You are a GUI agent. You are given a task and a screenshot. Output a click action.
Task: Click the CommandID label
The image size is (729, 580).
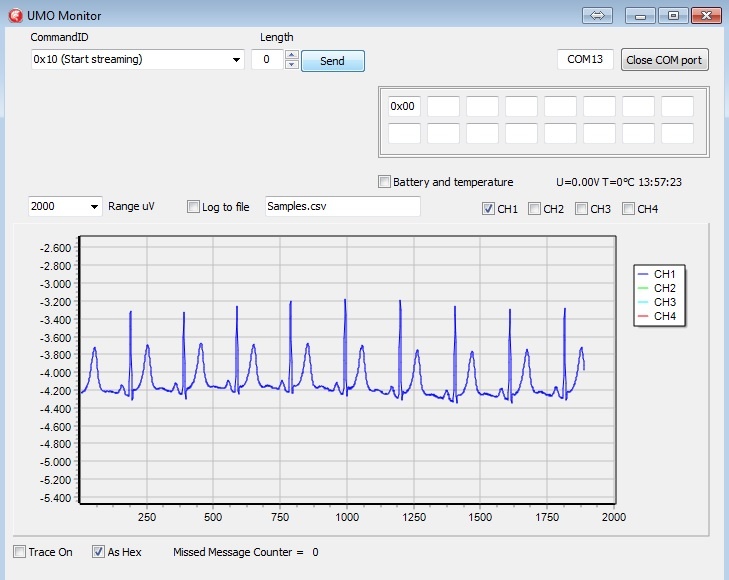(59, 37)
